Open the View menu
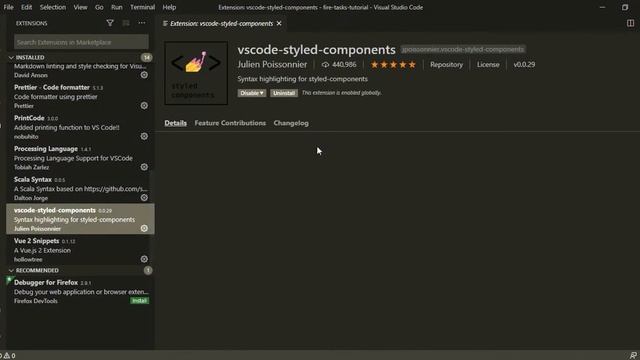The image size is (640, 360). [80, 7]
